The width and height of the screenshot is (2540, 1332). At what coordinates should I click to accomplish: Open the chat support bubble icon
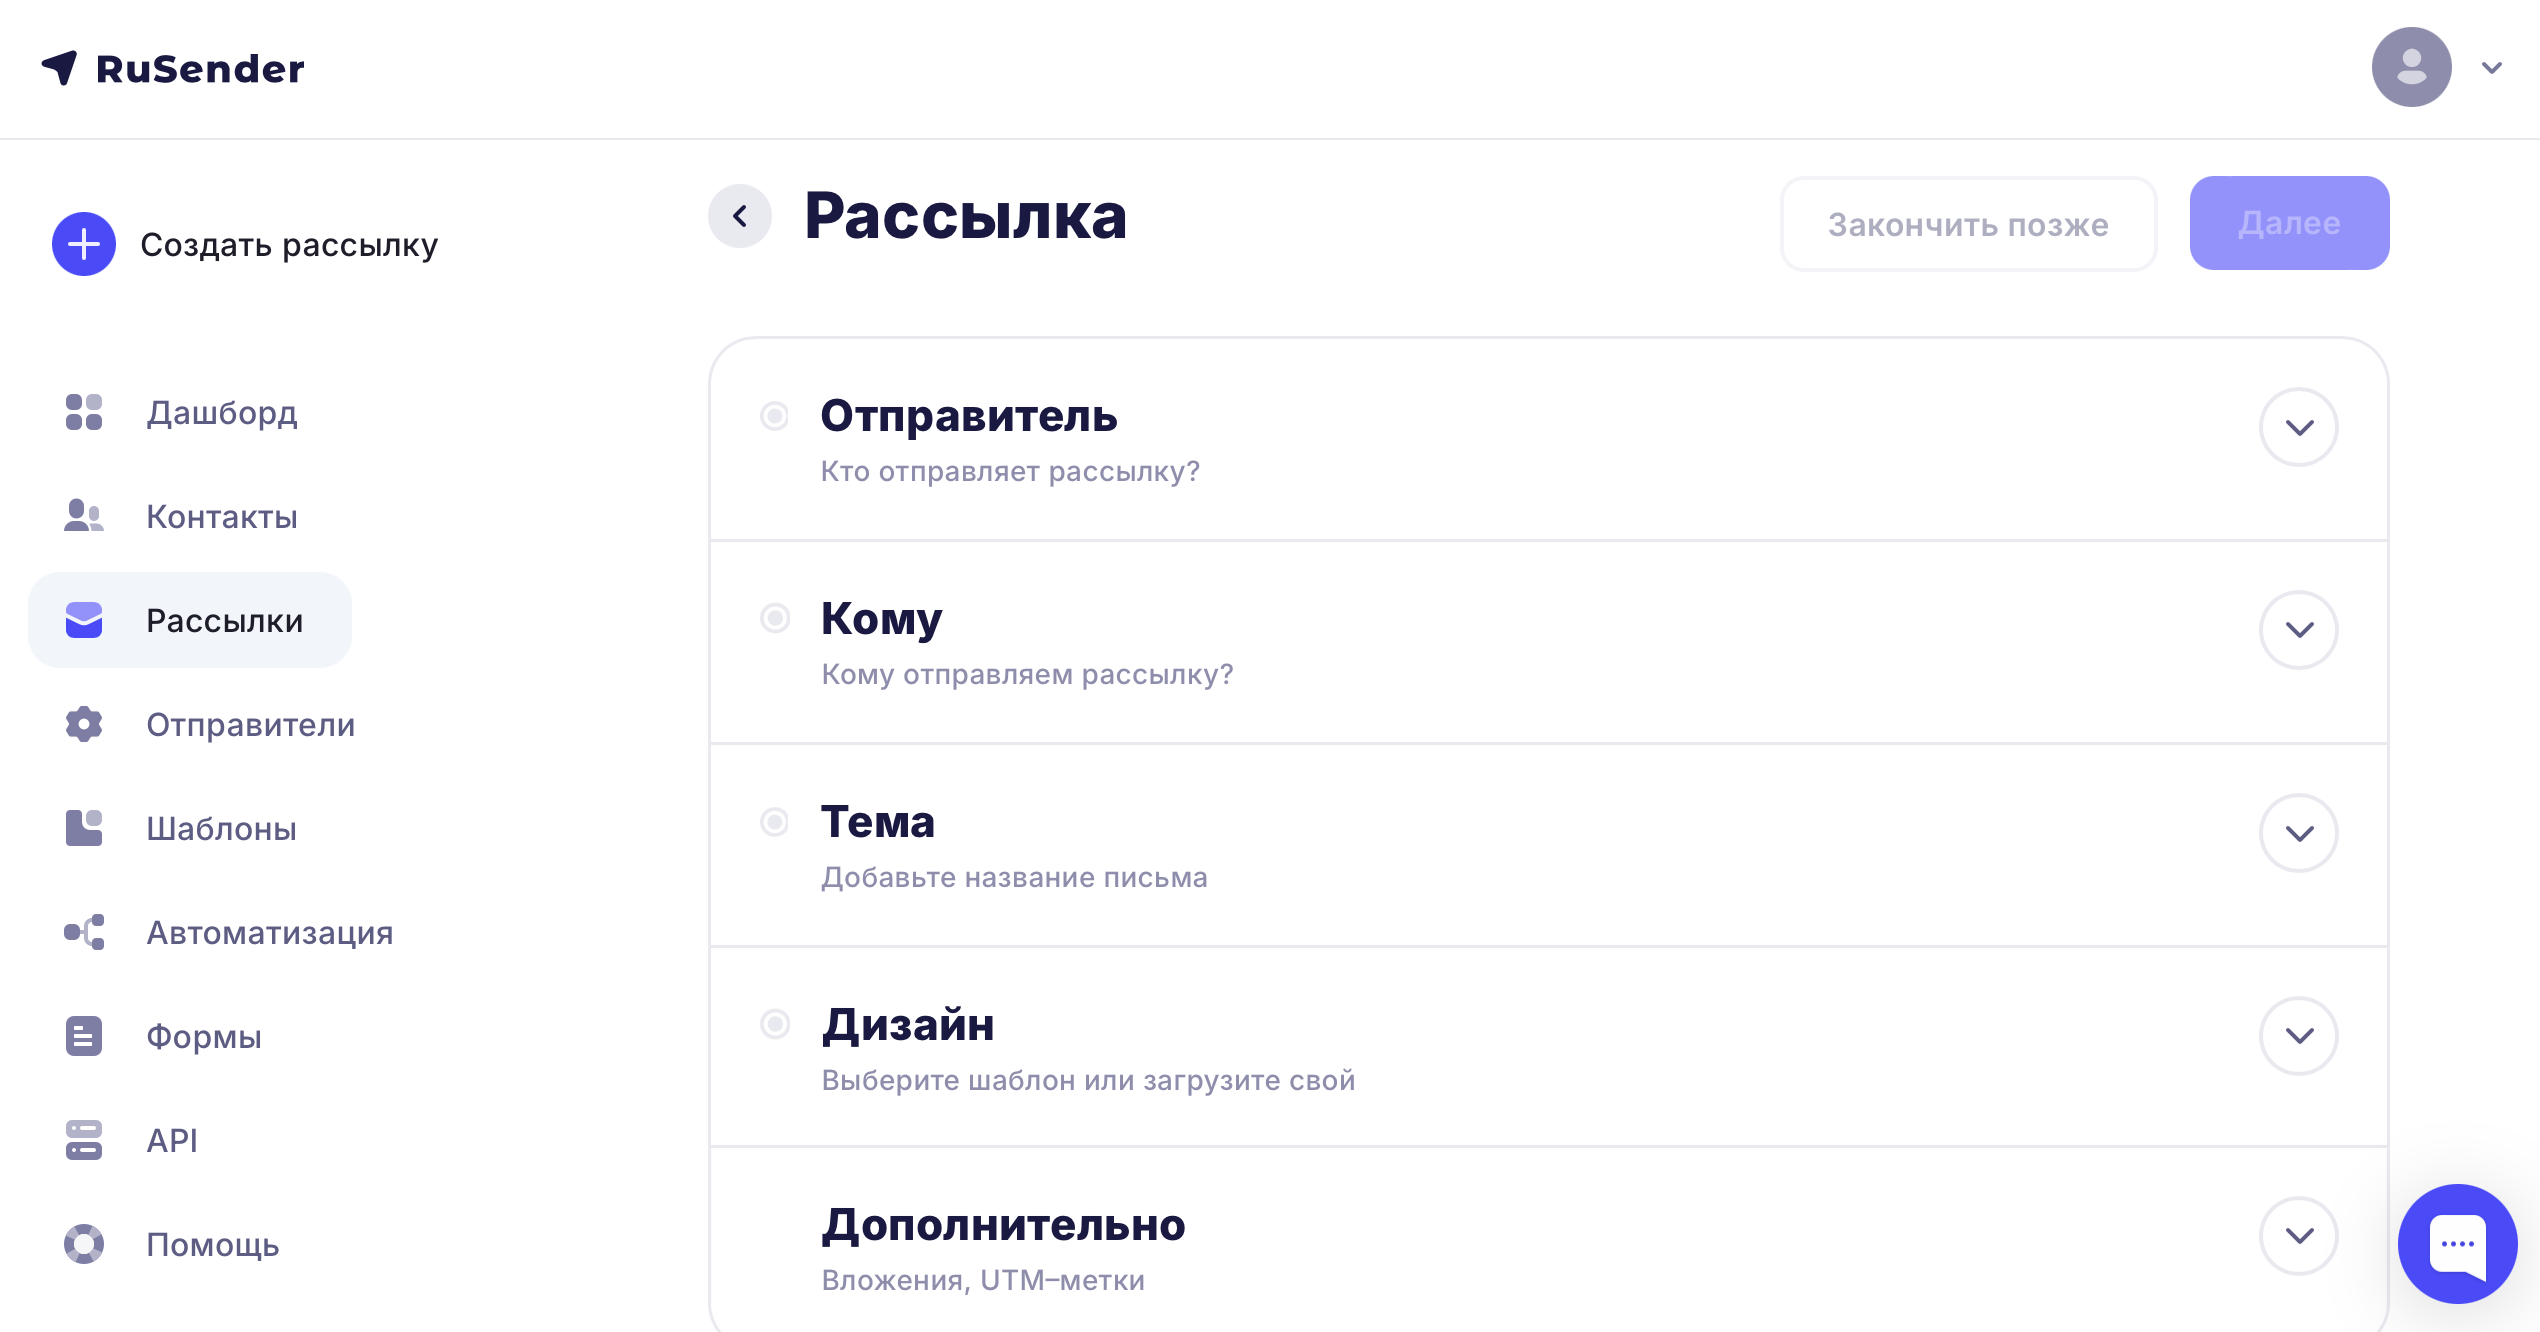pyautogui.click(x=2457, y=1244)
